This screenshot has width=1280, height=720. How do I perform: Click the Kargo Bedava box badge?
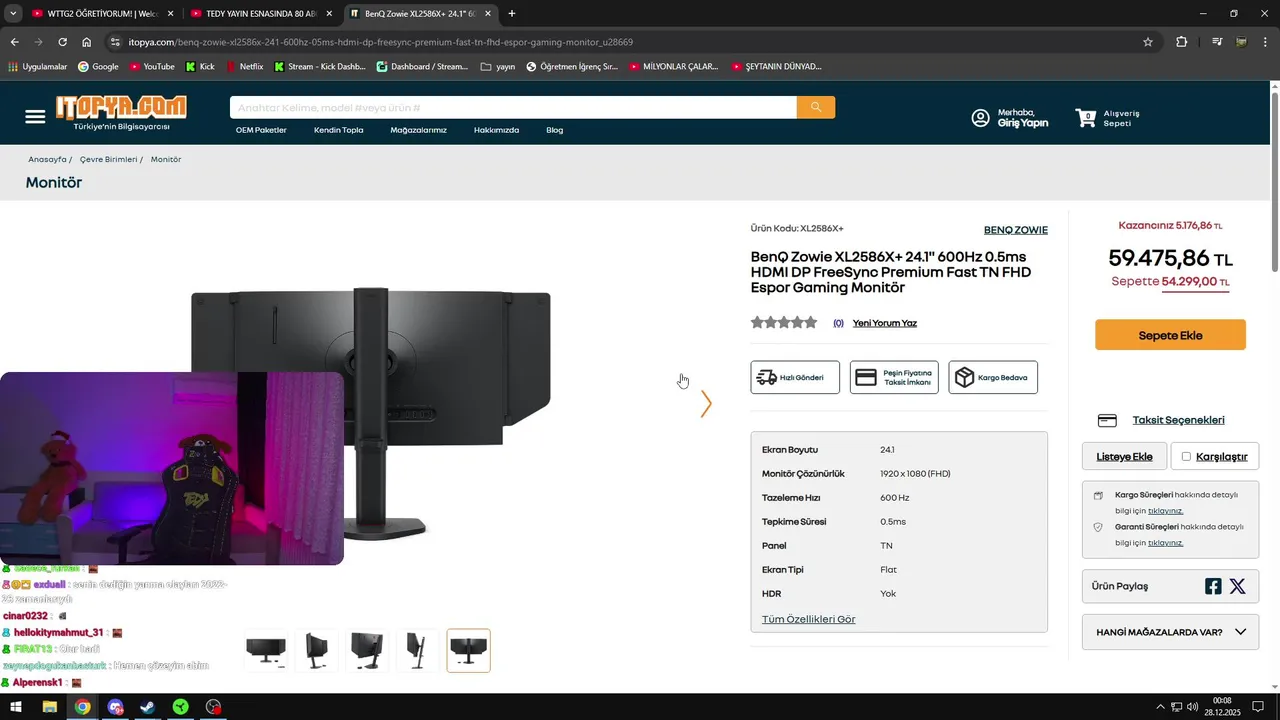(993, 377)
